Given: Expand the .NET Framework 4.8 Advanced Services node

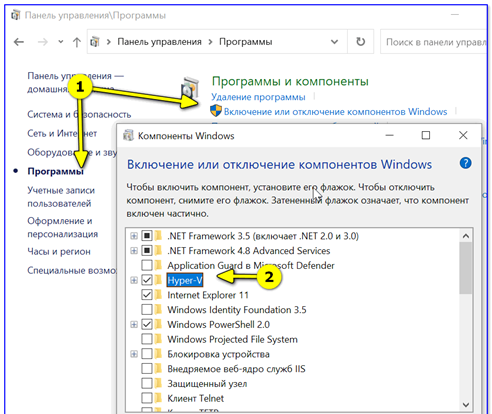Looking at the screenshot, I should [134, 251].
